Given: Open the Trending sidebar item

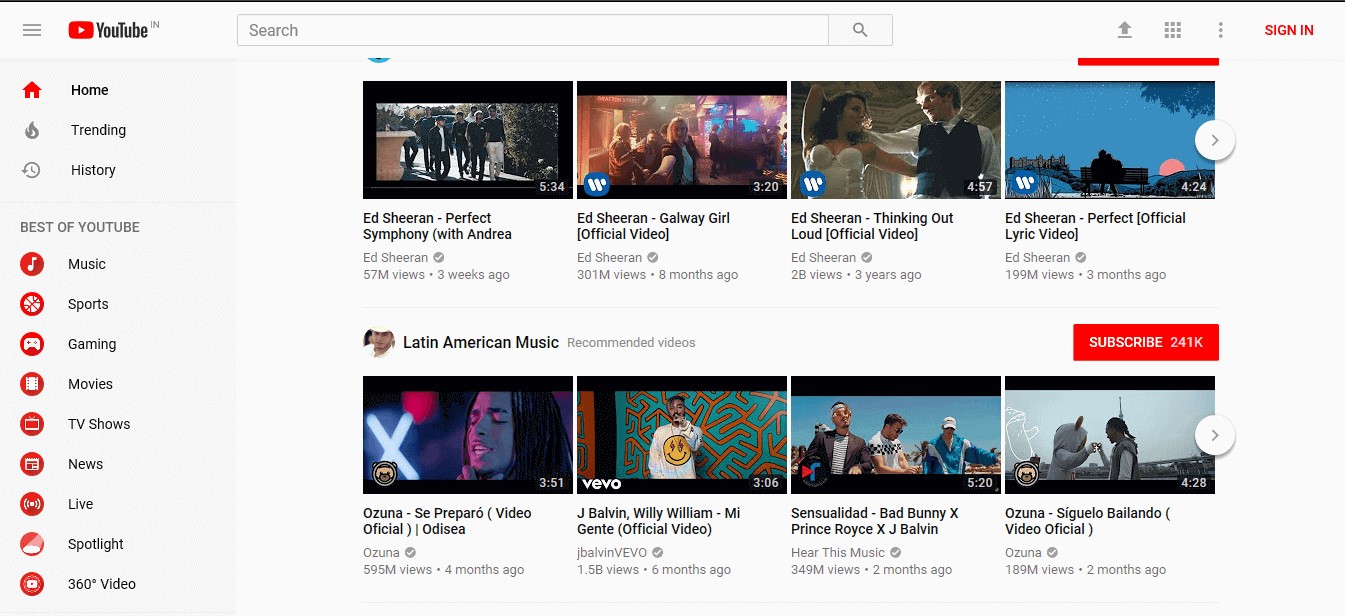Looking at the screenshot, I should point(118,130).
